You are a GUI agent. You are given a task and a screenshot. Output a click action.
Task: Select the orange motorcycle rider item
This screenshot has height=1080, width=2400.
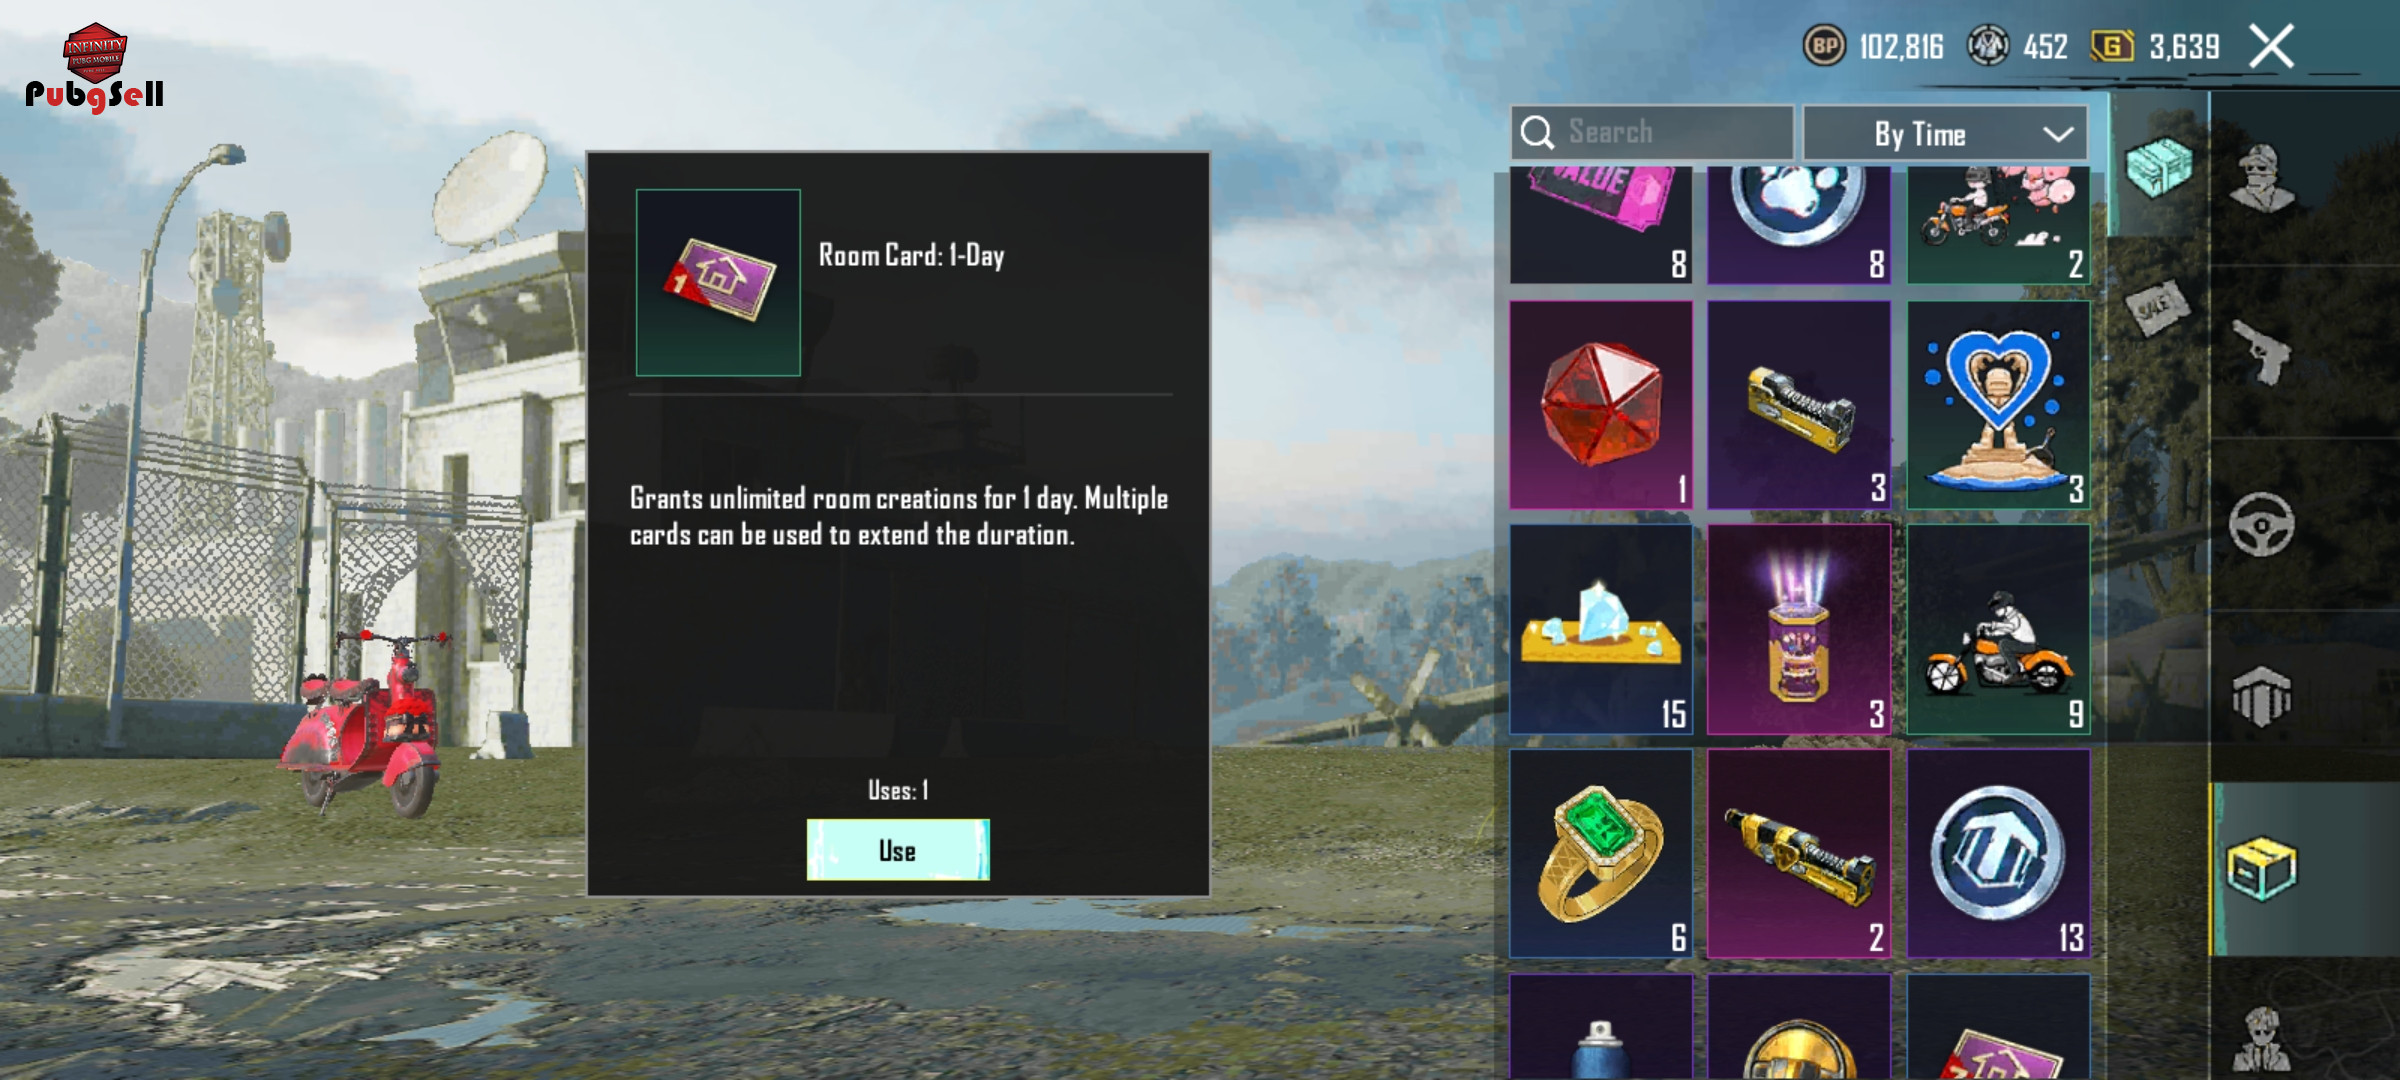click(x=1998, y=629)
